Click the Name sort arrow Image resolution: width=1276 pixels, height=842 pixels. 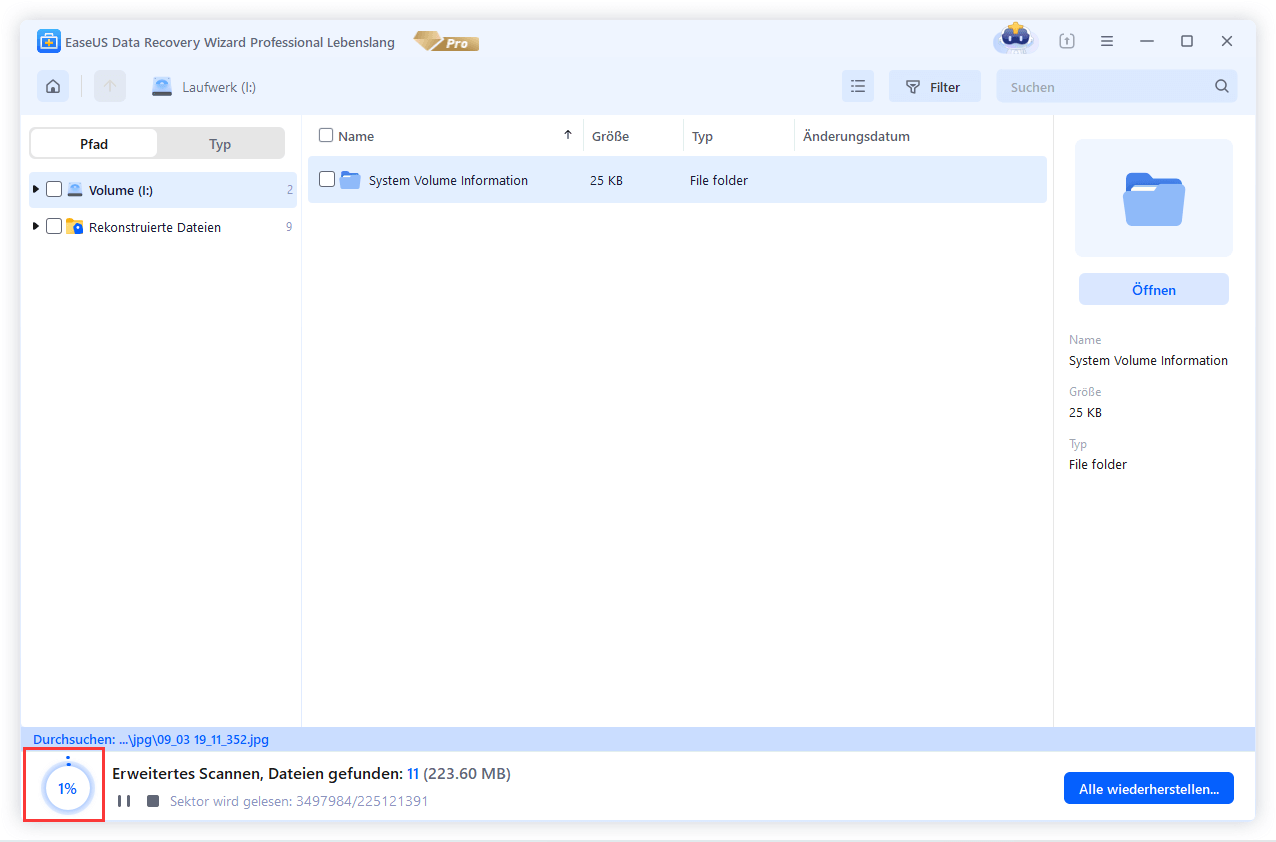[x=568, y=135]
